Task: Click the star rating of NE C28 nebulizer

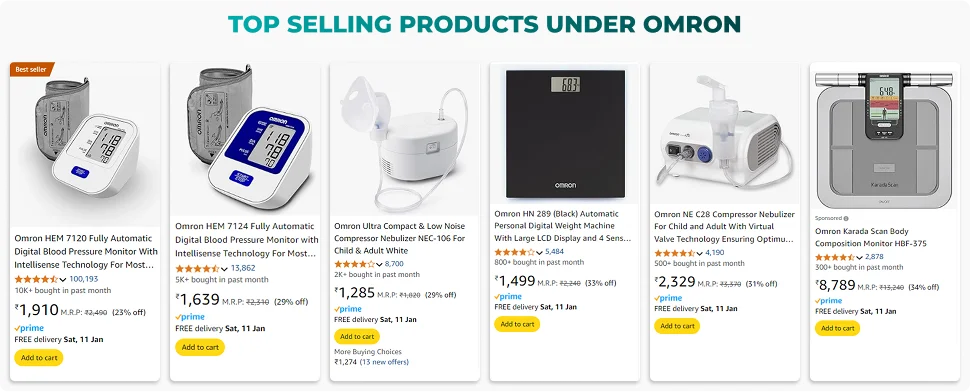Action: 675,253
